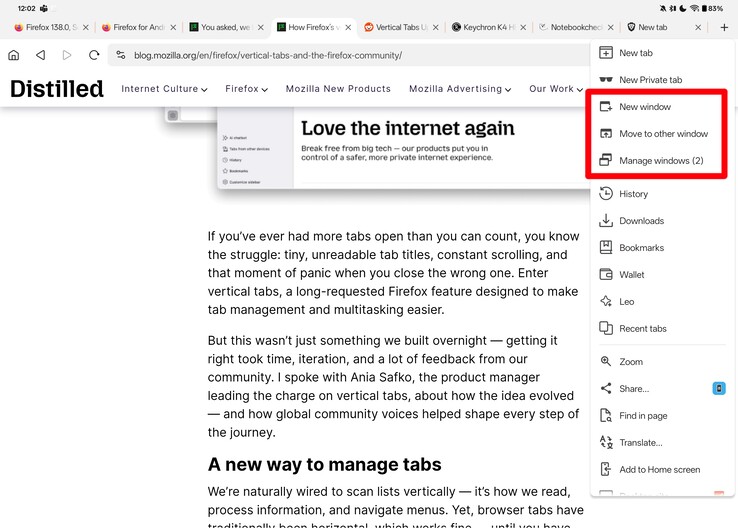Close the 'Notebookcheck' tab
Image resolution: width=738 pixels, height=528 pixels.
coord(610,27)
